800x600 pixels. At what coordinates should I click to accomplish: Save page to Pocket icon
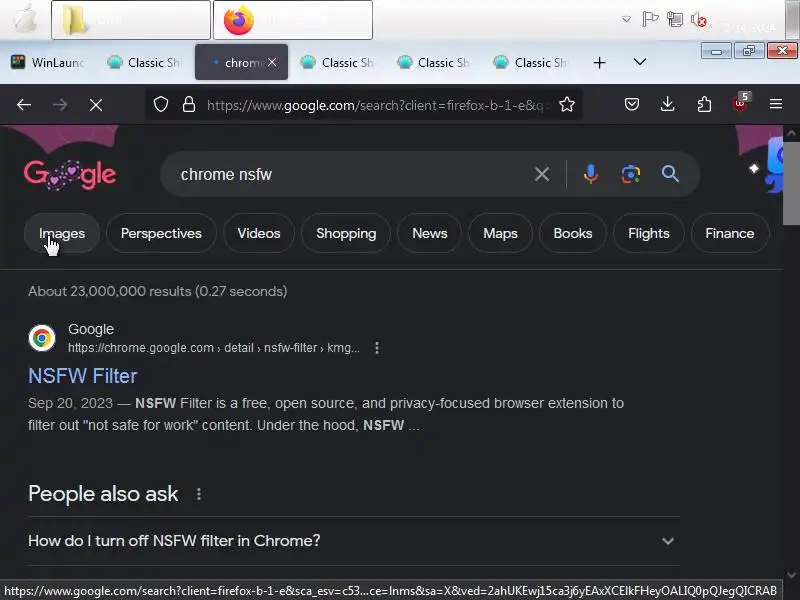click(632, 105)
